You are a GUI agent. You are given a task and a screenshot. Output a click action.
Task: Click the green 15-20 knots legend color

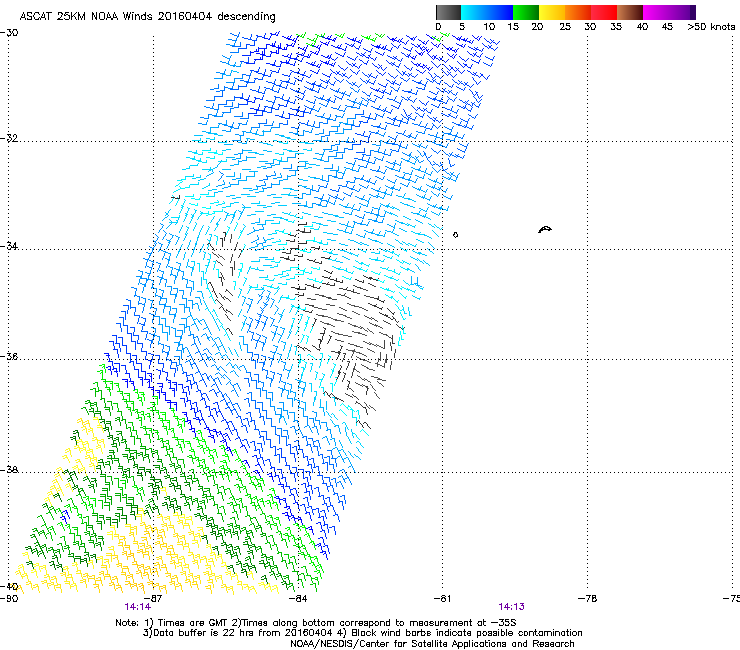[526, 12]
